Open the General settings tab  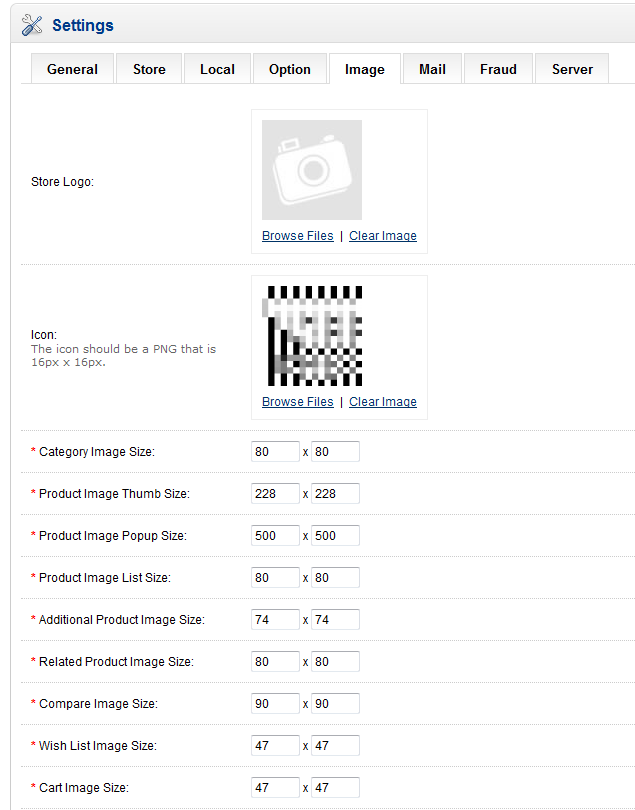(72, 69)
